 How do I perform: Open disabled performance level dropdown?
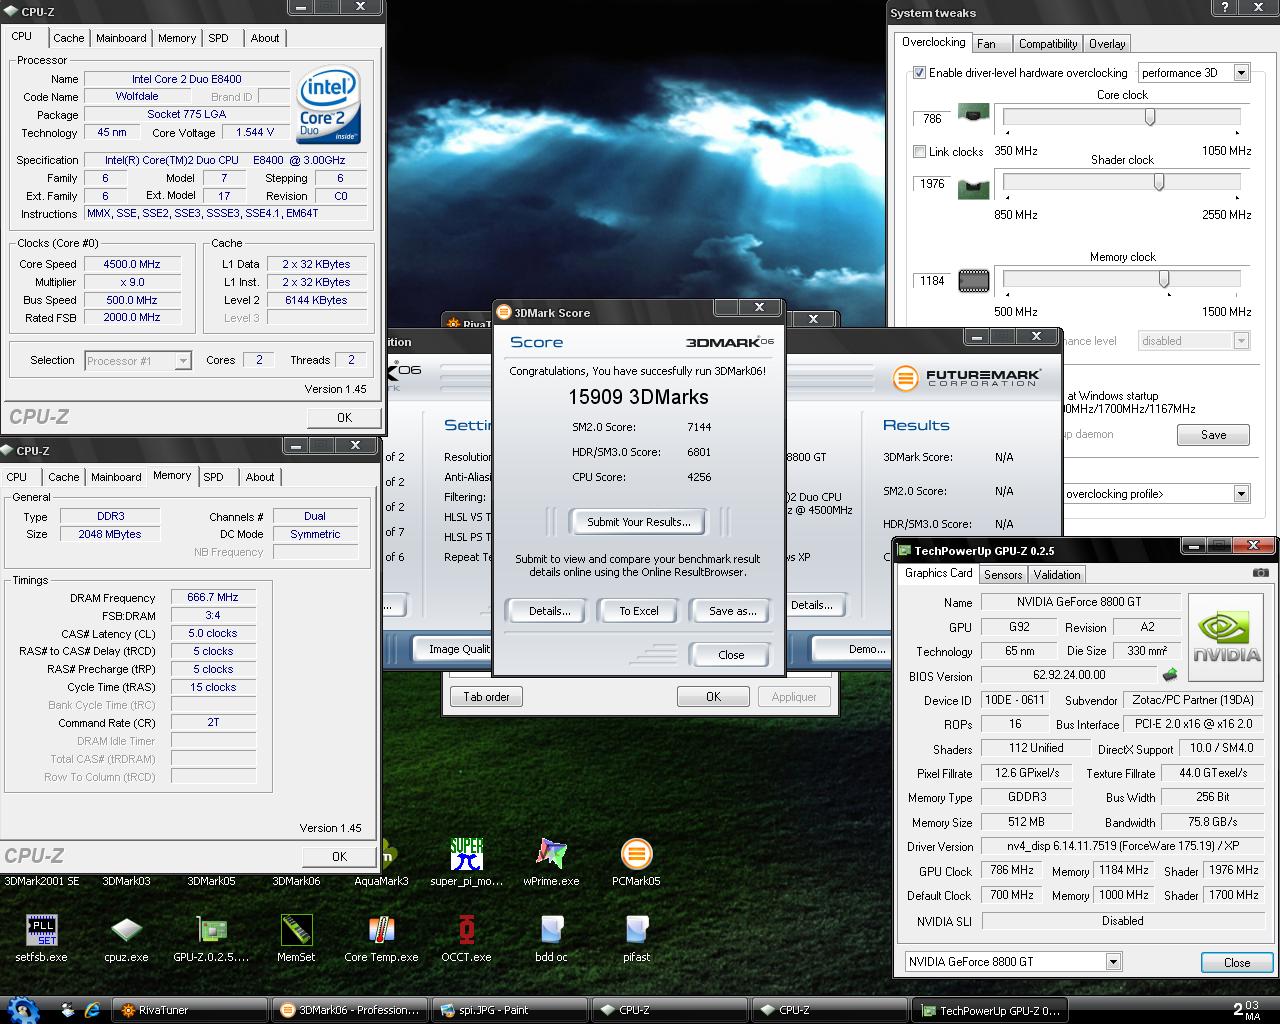[1241, 341]
